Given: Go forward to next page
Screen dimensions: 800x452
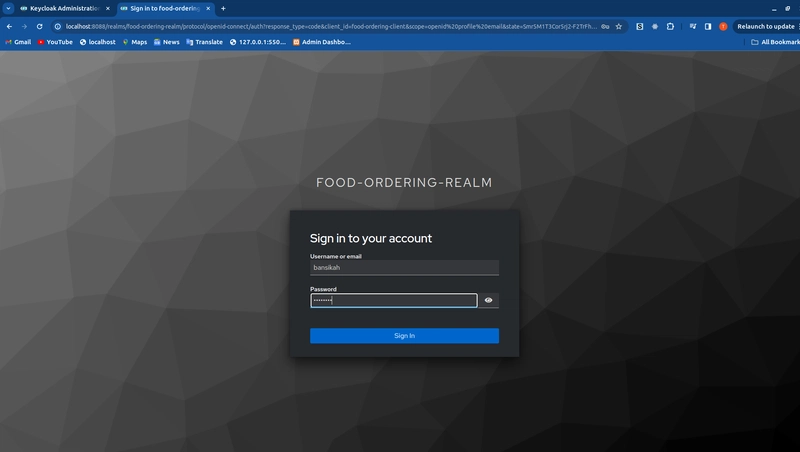Looking at the screenshot, I should (x=24, y=27).
